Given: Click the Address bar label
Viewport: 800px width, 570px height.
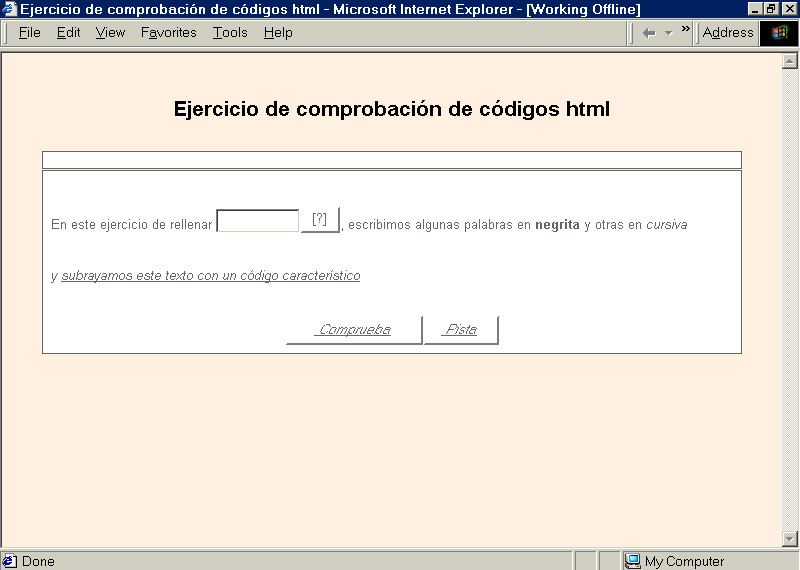Looking at the screenshot, I should pos(728,33).
